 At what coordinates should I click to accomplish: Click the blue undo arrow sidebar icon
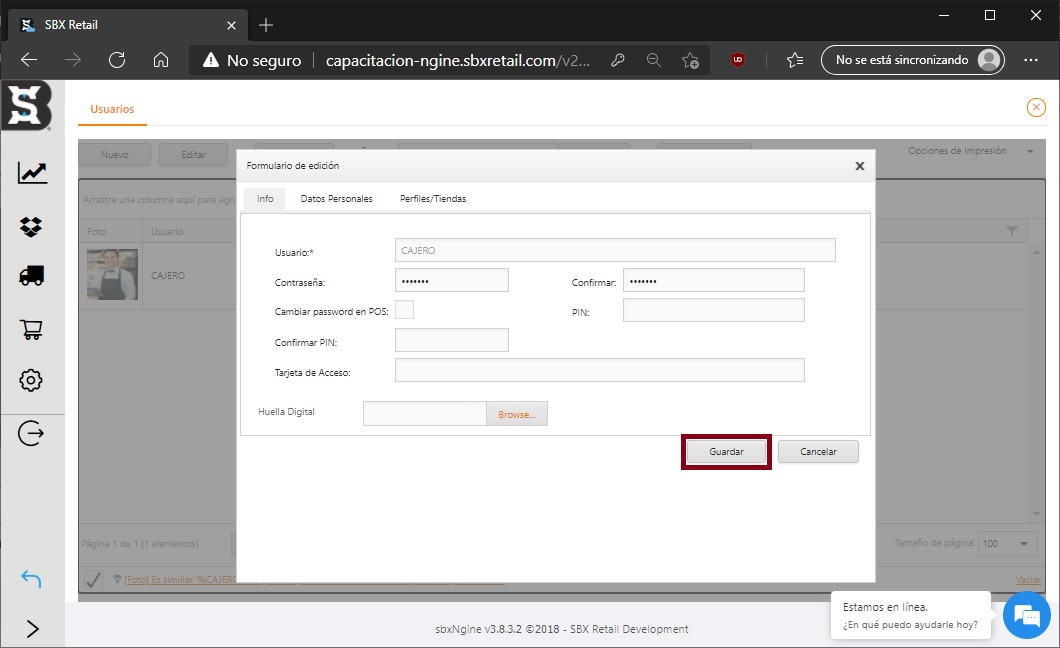click(x=31, y=578)
